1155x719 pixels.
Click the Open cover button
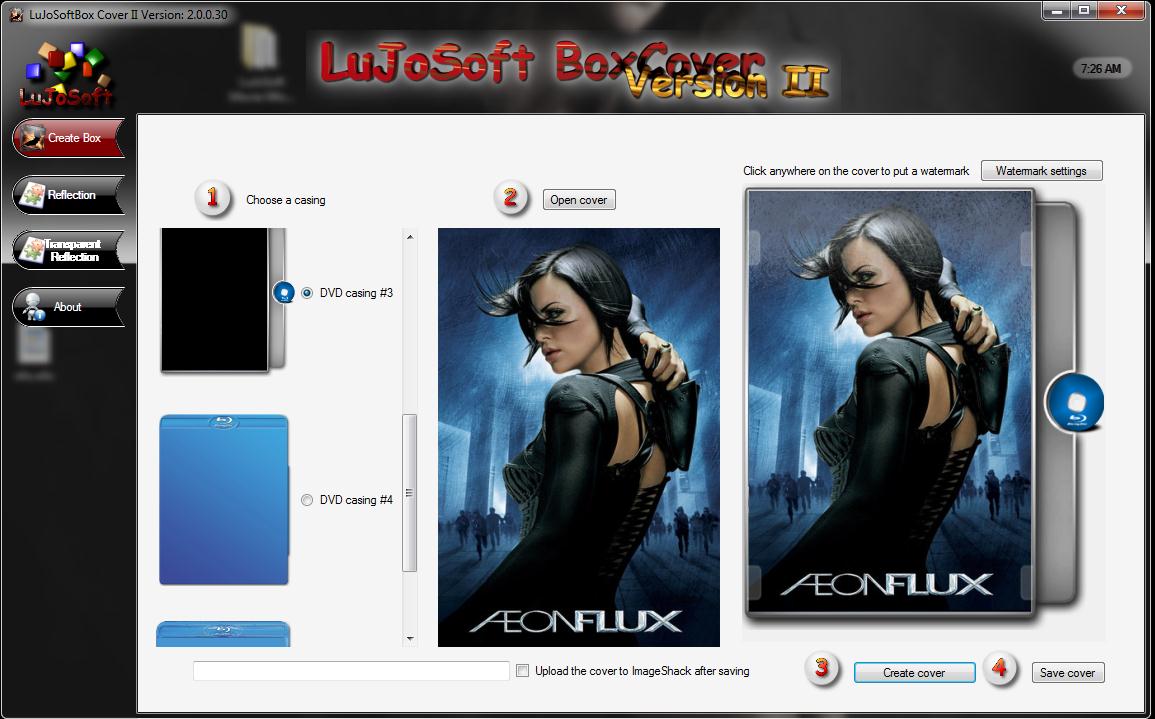click(x=579, y=200)
